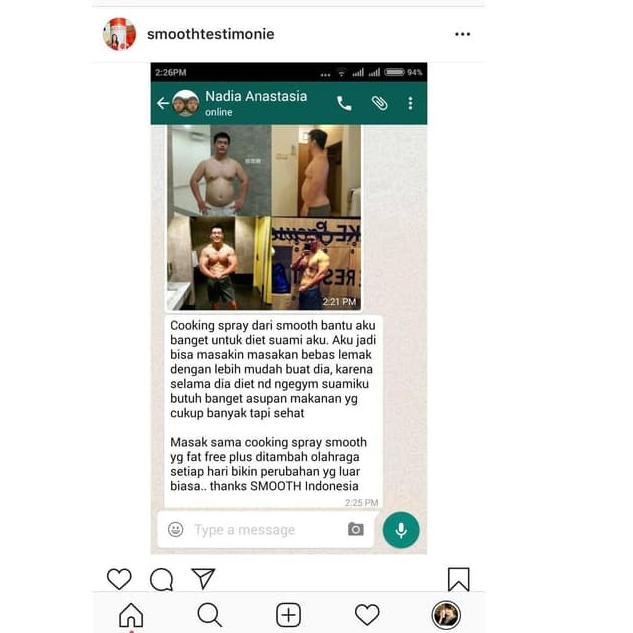633x633 pixels.
Task: Create new post plus icon
Action: (x=288, y=615)
